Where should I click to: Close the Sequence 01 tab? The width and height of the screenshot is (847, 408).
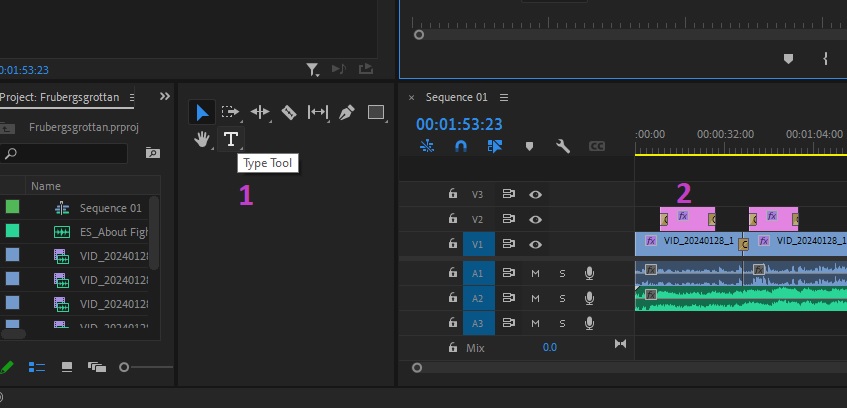point(411,98)
